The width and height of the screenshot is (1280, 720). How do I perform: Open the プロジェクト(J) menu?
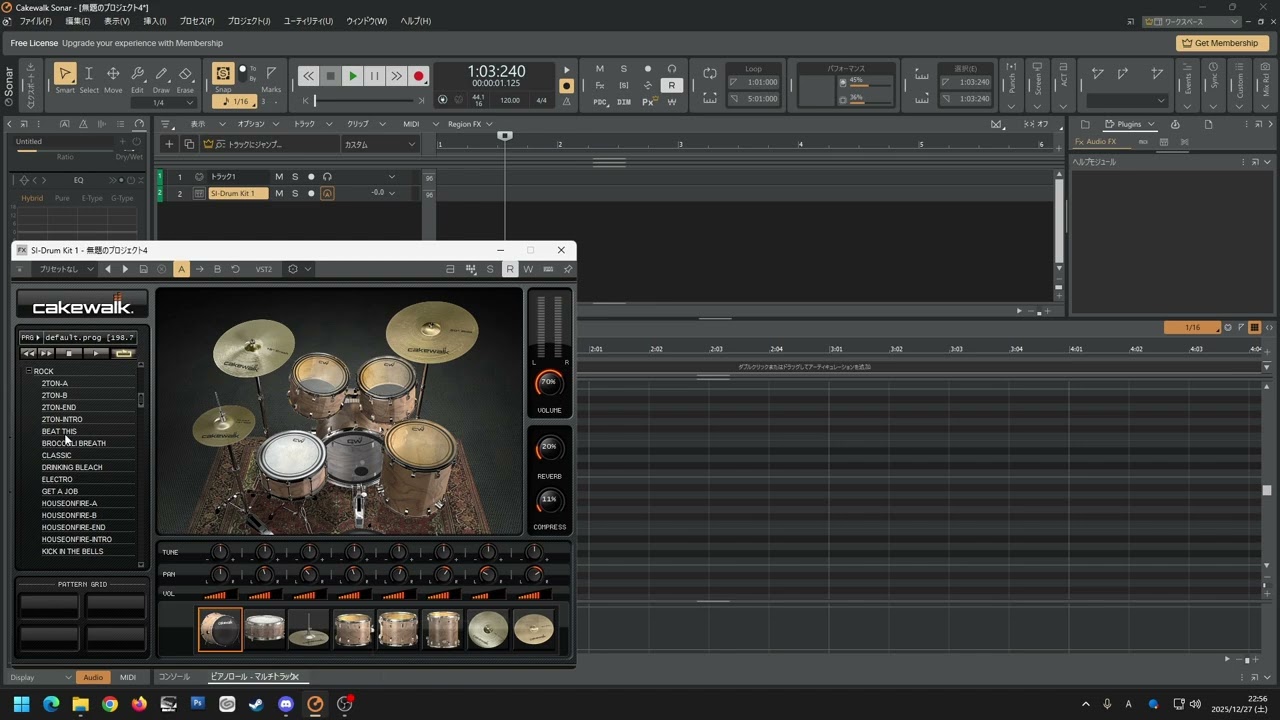[x=248, y=21]
